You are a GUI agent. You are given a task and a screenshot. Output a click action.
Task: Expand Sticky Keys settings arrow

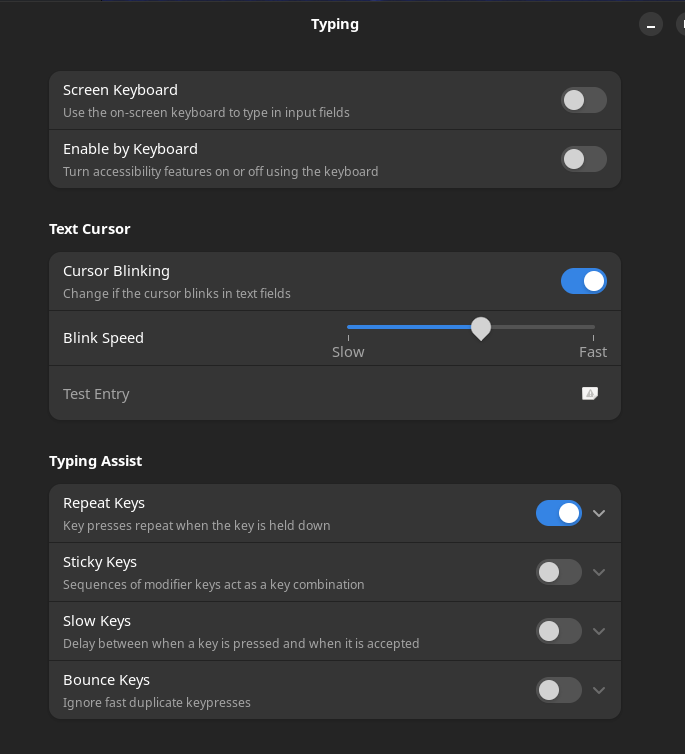click(599, 572)
